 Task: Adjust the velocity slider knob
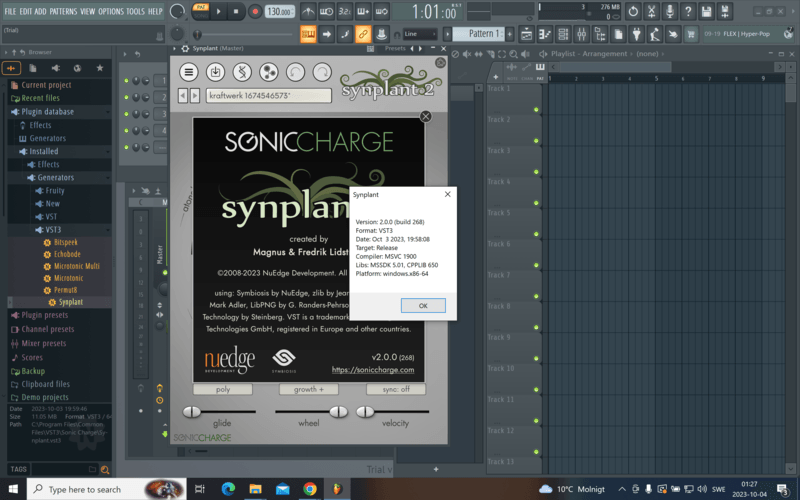tap(365, 412)
